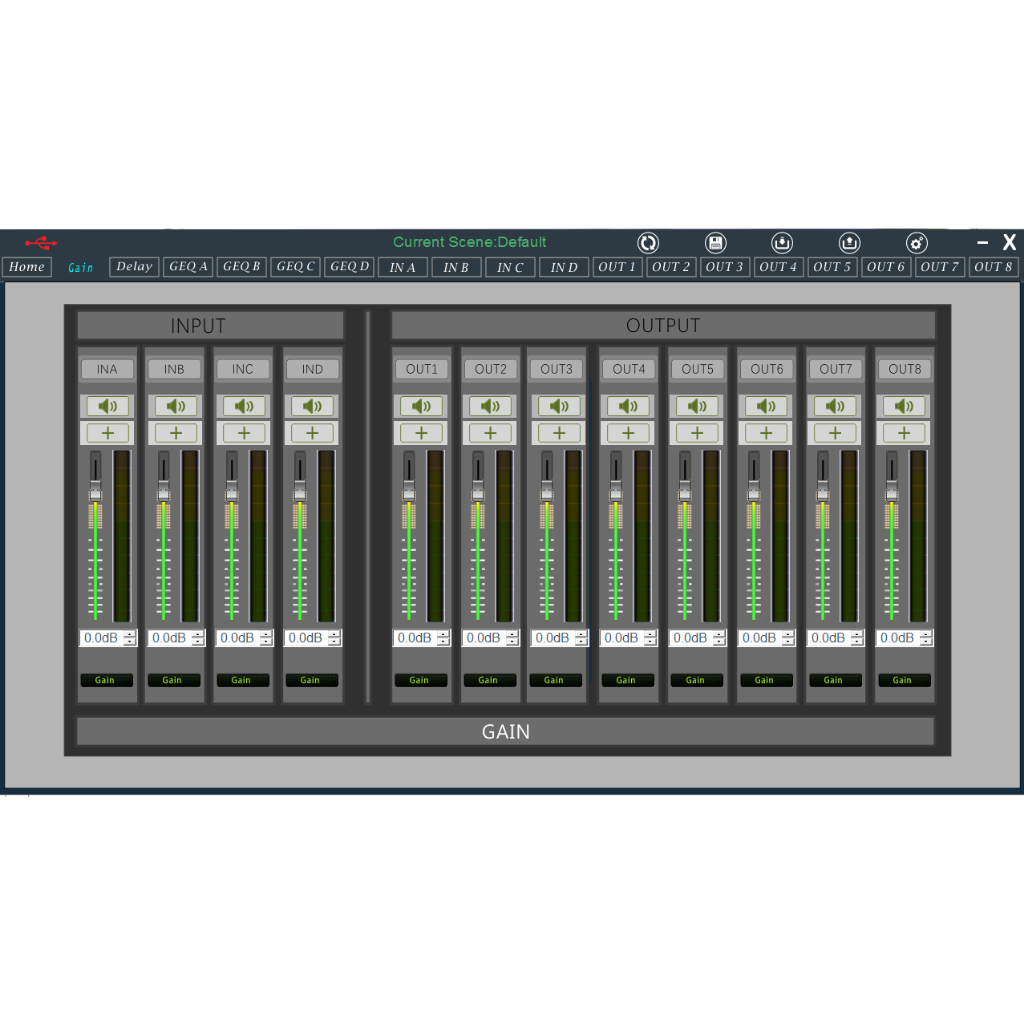This screenshot has width=1024, height=1024.
Task: Switch to the Delay tab
Action: point(134,266)
